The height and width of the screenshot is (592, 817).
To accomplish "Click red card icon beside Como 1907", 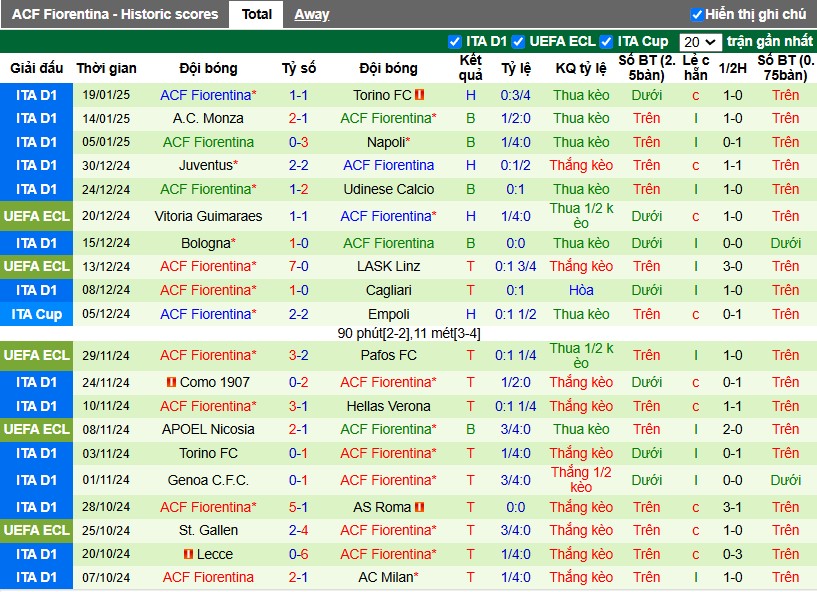I will tap(171, 382).
